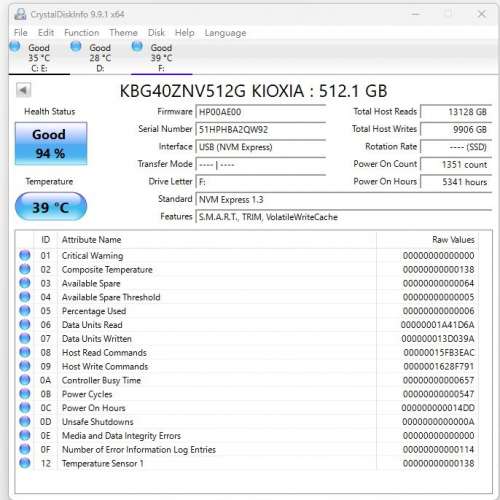Go to previous disk with the left arrow

23,90
